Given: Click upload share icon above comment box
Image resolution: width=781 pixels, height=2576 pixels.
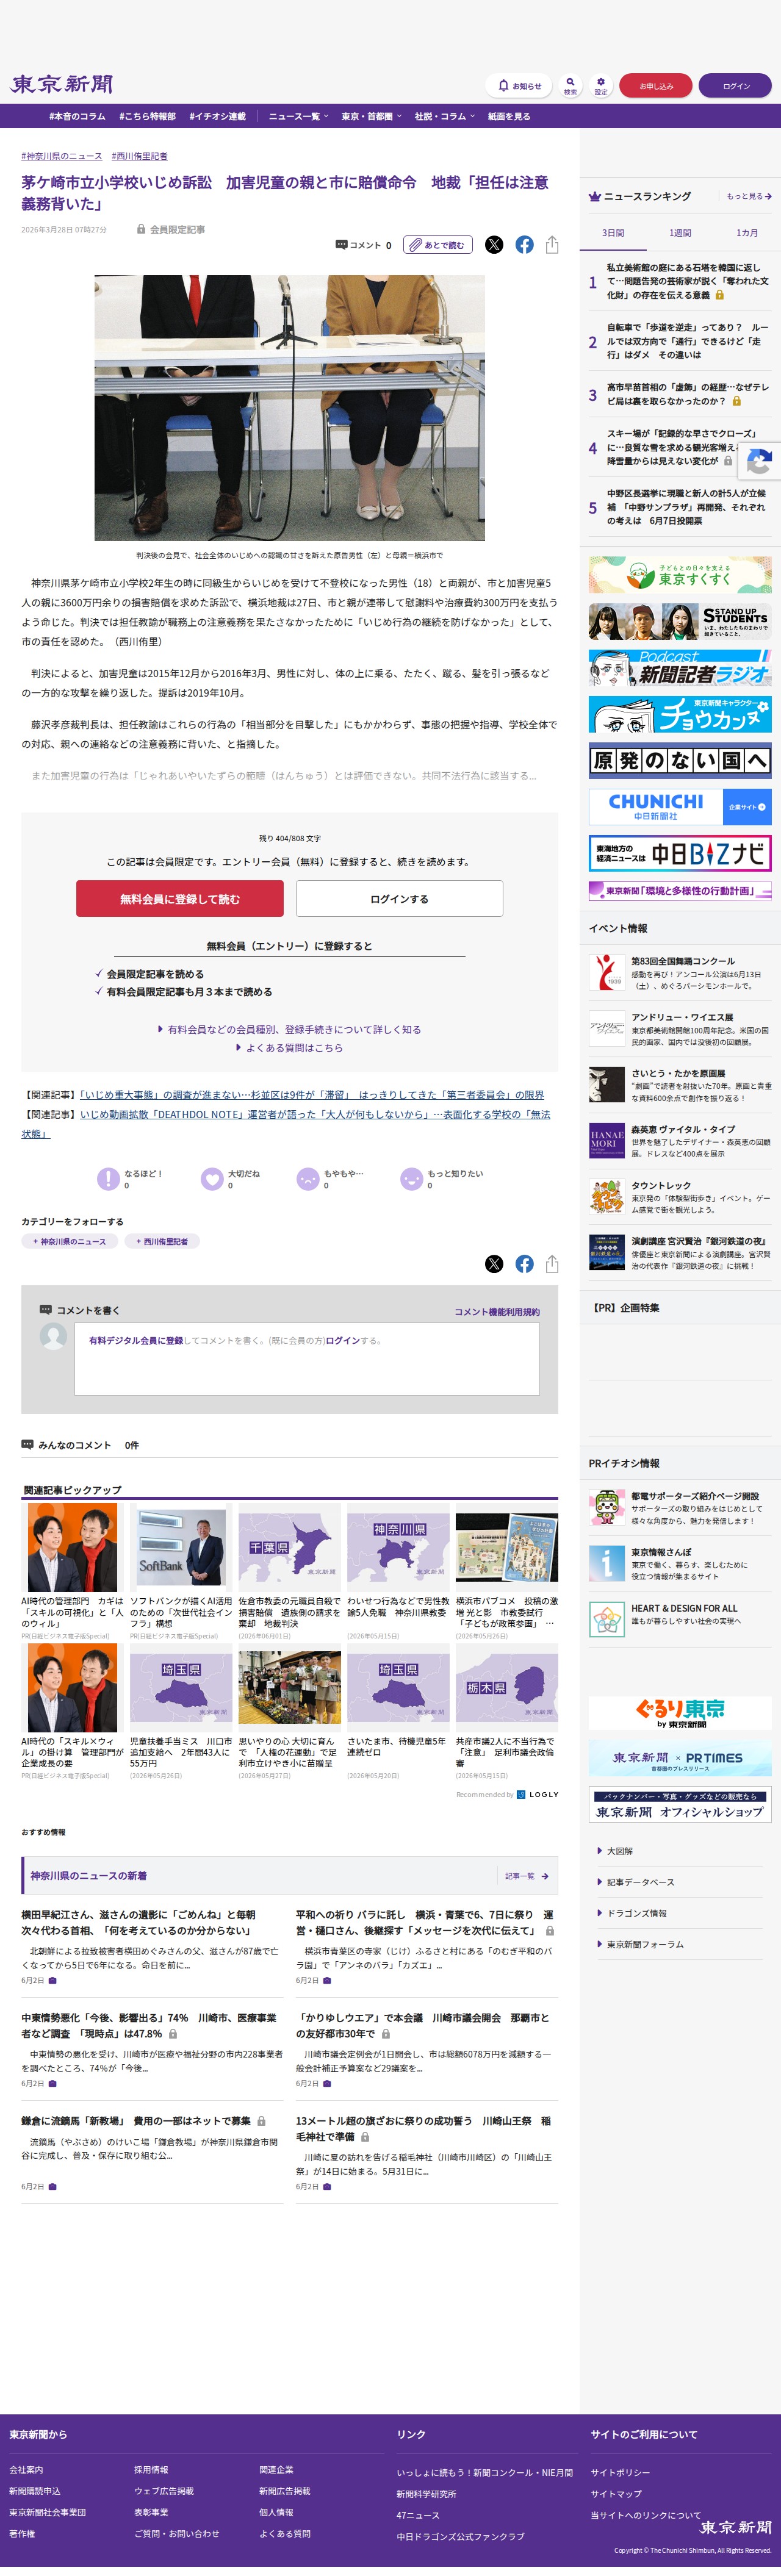Looking at the screenshot, I should click(x=552, y=1264).
